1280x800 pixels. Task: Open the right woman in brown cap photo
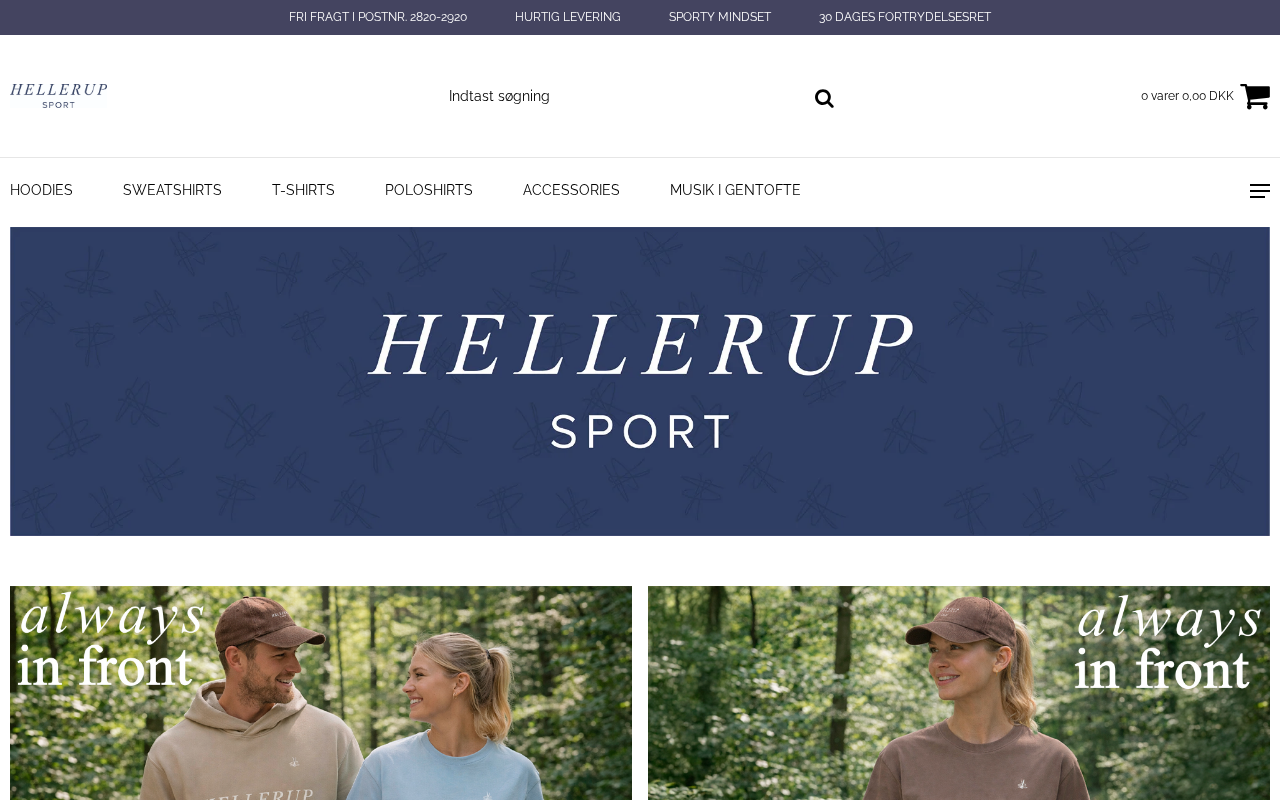[959, 693]
